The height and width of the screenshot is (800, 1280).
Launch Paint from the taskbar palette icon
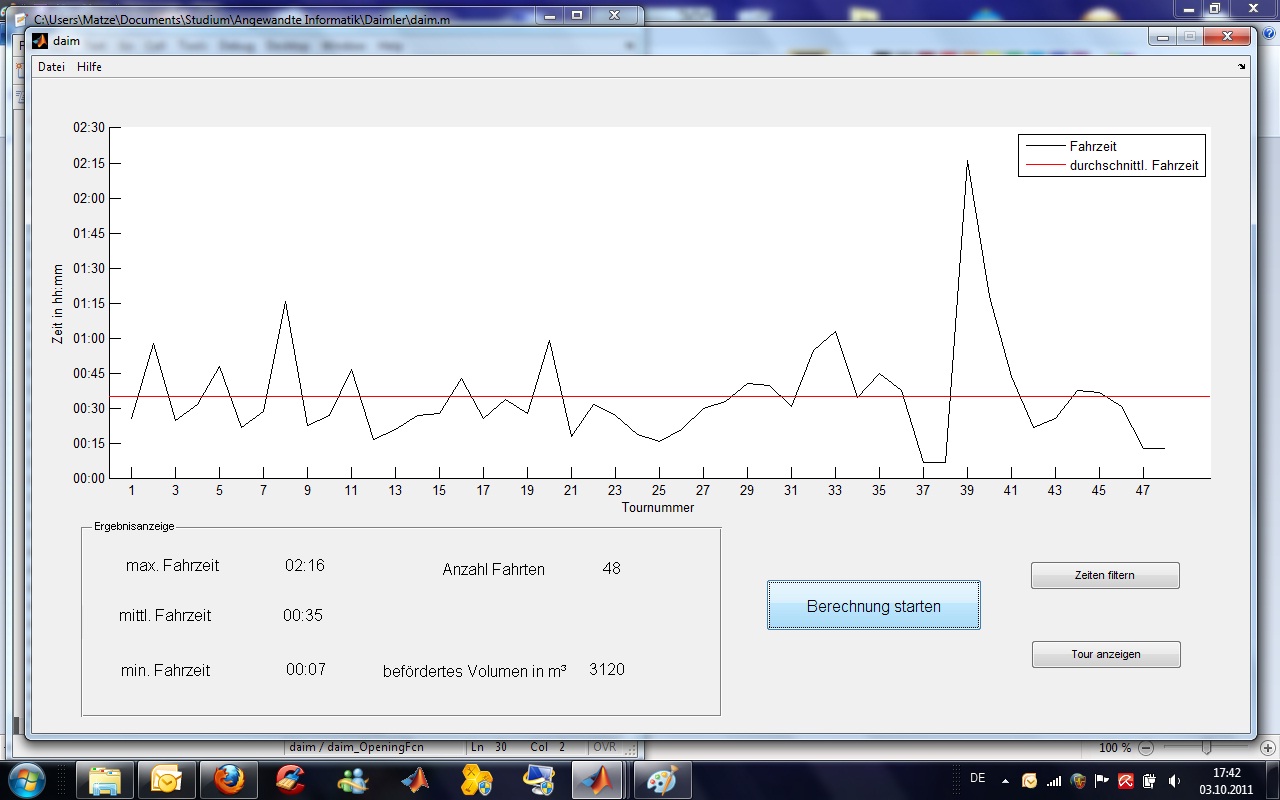click(660, 780)
